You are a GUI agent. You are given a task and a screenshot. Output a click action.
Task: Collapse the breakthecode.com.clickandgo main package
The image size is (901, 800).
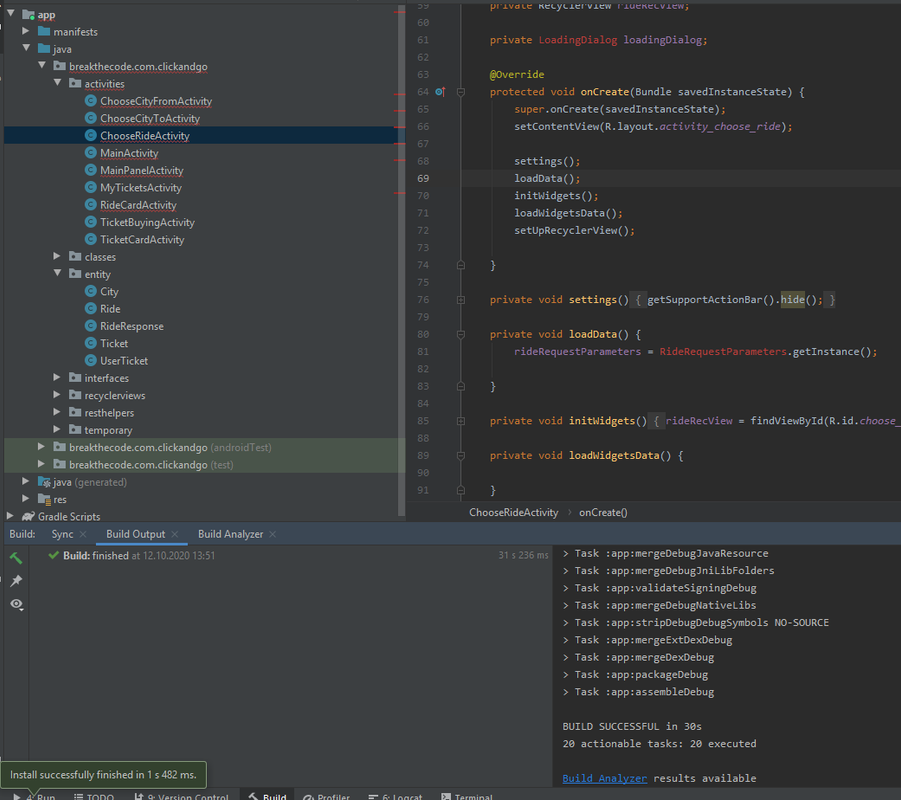[x=42, y=65]
